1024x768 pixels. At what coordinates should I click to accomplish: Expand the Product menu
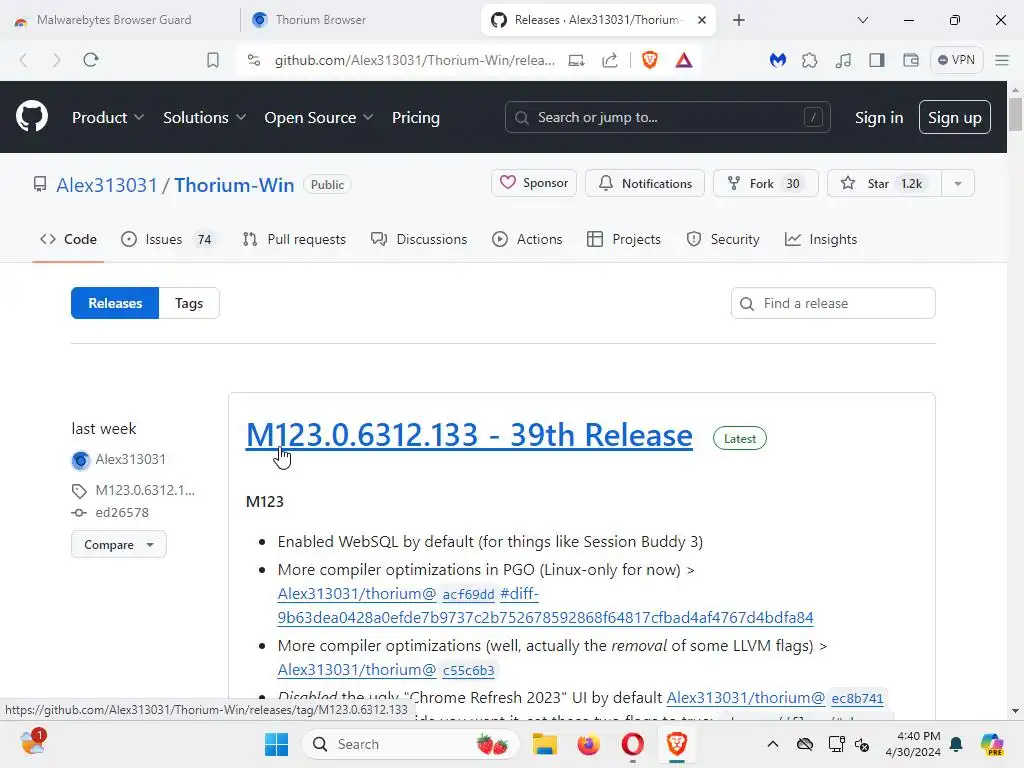(108, 118)
